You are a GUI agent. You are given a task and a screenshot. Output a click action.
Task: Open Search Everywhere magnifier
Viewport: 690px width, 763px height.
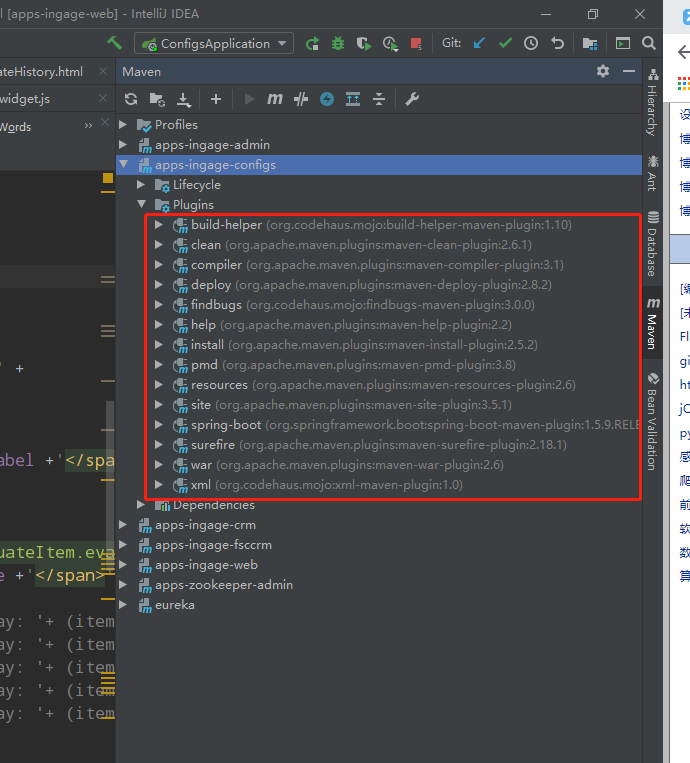[x=648, y=43]
